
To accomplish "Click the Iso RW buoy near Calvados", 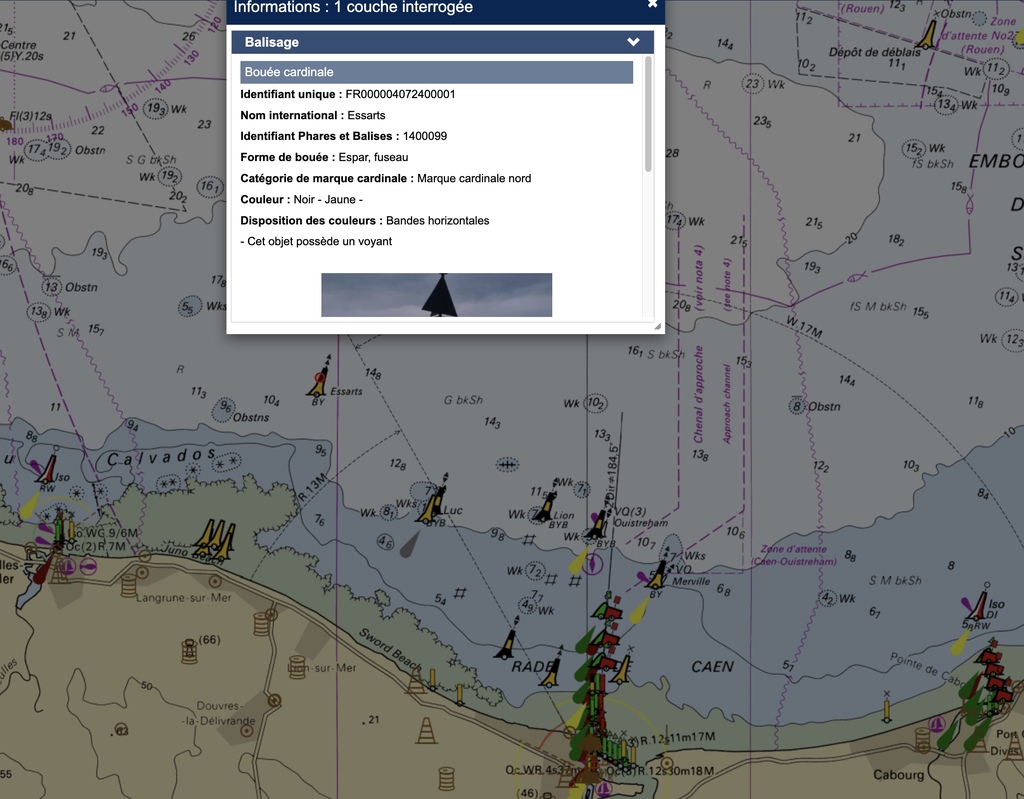I will pyautogui.click(x=47, y=469).
